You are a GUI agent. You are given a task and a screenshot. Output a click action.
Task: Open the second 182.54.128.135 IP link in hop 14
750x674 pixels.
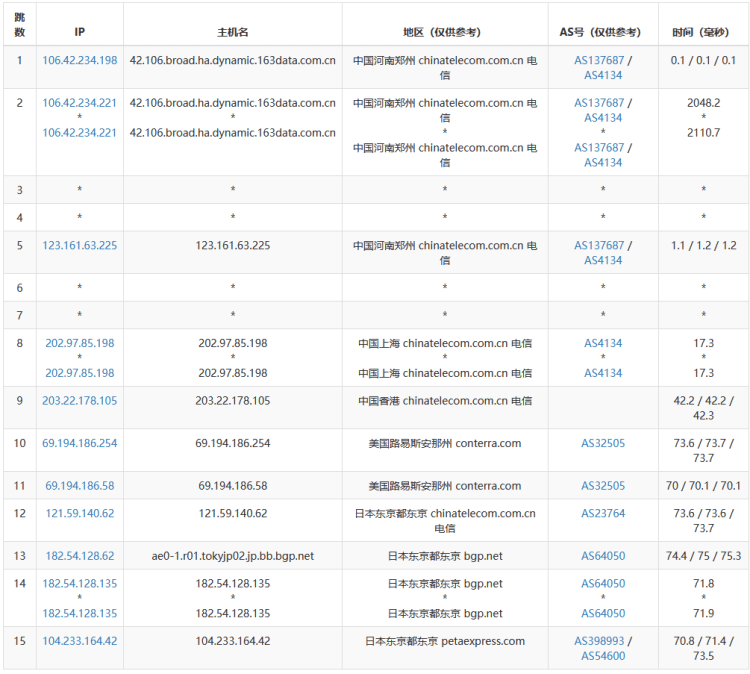[x=79, y=613]
